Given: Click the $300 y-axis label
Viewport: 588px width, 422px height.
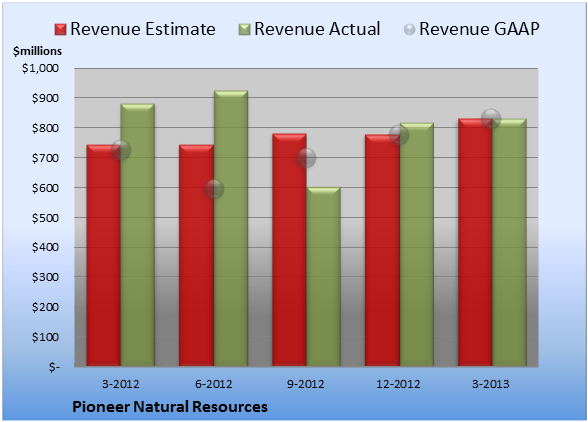Looking at the screenshot, I should click(x=45, y=277).
